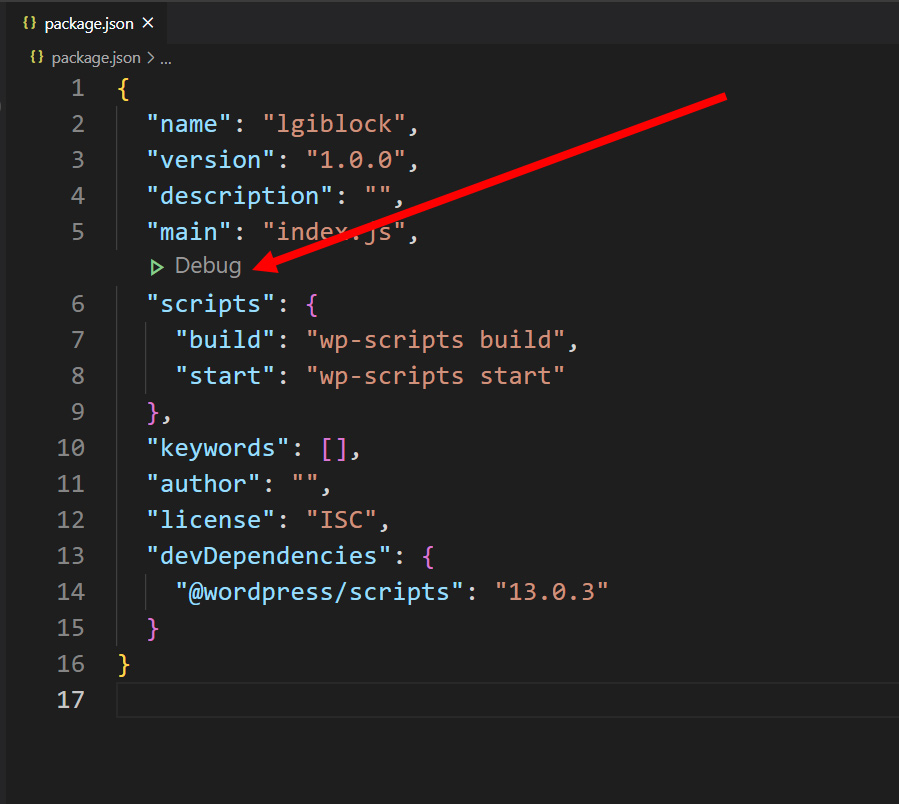
Task: Click the JSON icon in the breadcrumb
Action: click(x=37, y=57)
